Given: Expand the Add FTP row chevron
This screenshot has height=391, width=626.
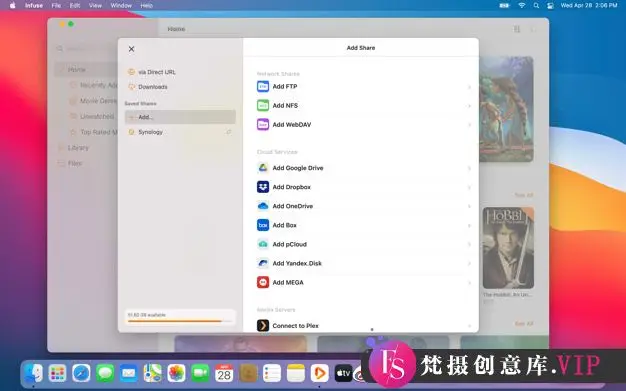Looking at the screenshot, I should pos(470,87).
